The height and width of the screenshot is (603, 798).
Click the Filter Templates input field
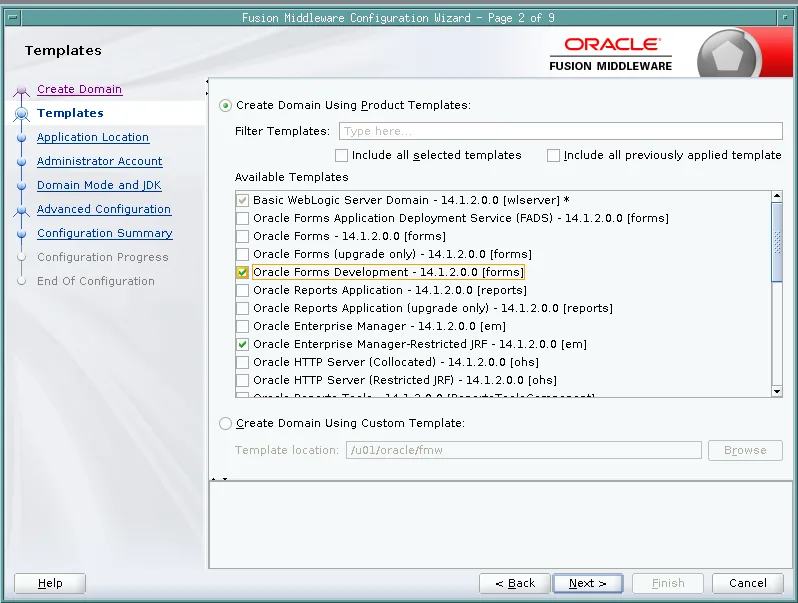click(560, 131)
